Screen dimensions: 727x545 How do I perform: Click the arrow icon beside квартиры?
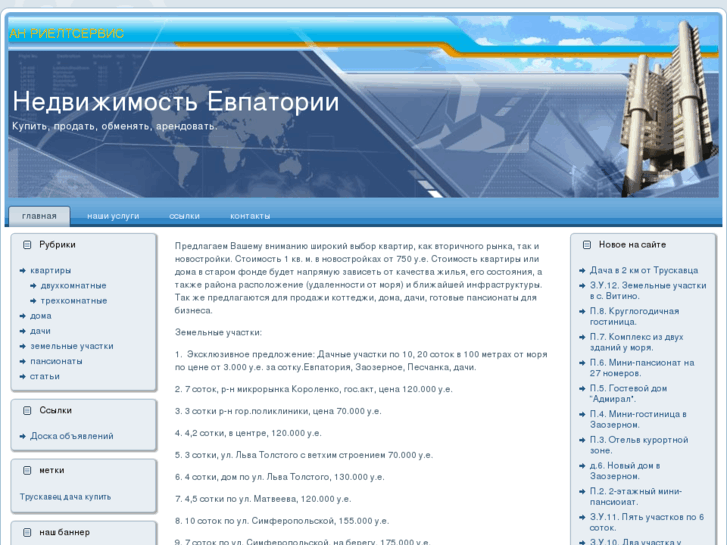click(x=22, y=270)
